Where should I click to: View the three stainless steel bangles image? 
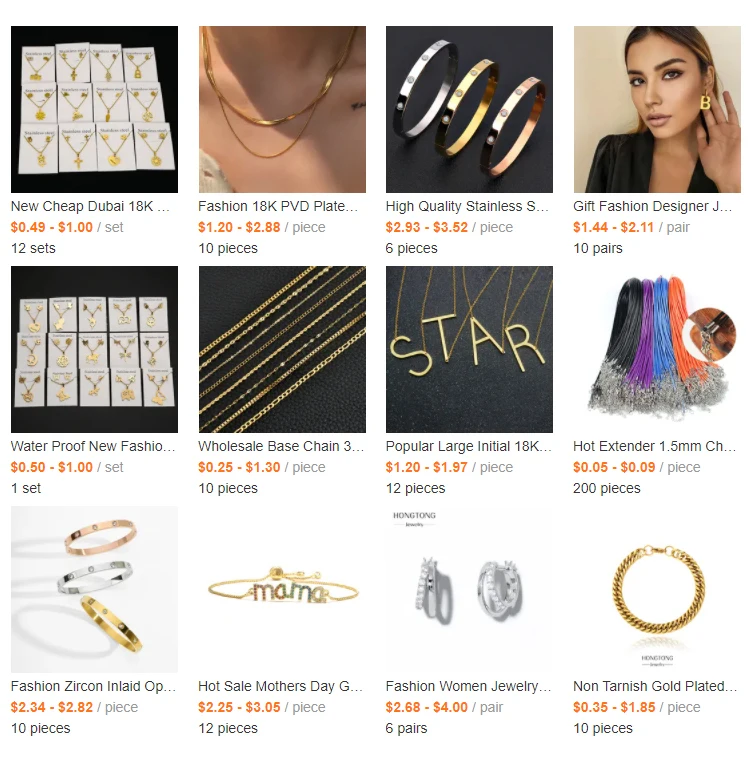(x=470, y=109)
